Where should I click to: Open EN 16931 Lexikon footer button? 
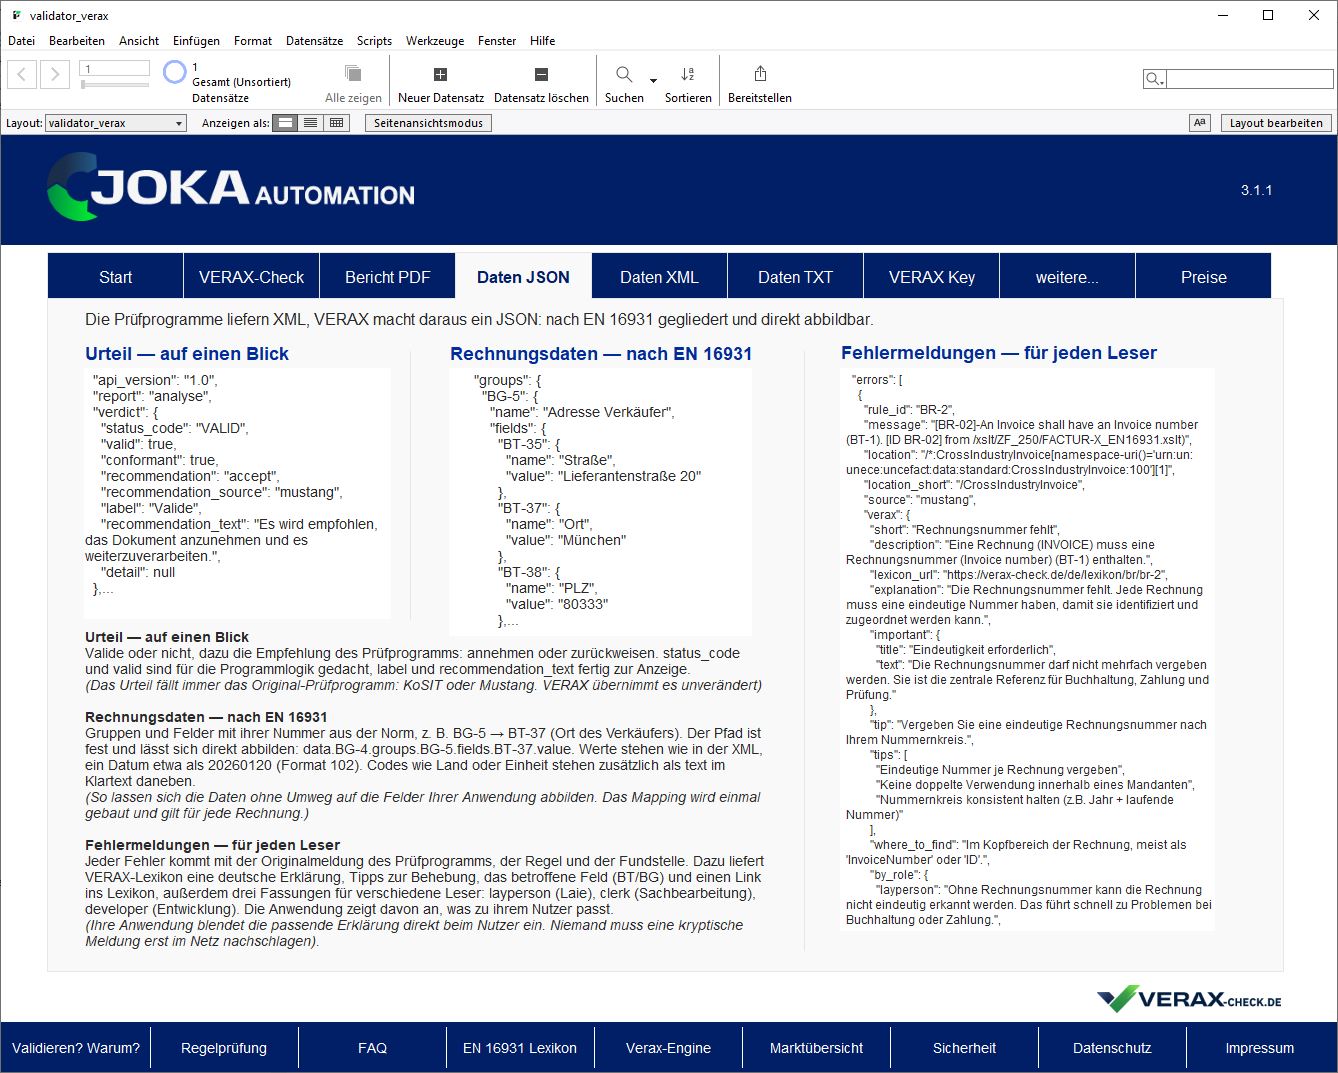[x=520, y=1048]
